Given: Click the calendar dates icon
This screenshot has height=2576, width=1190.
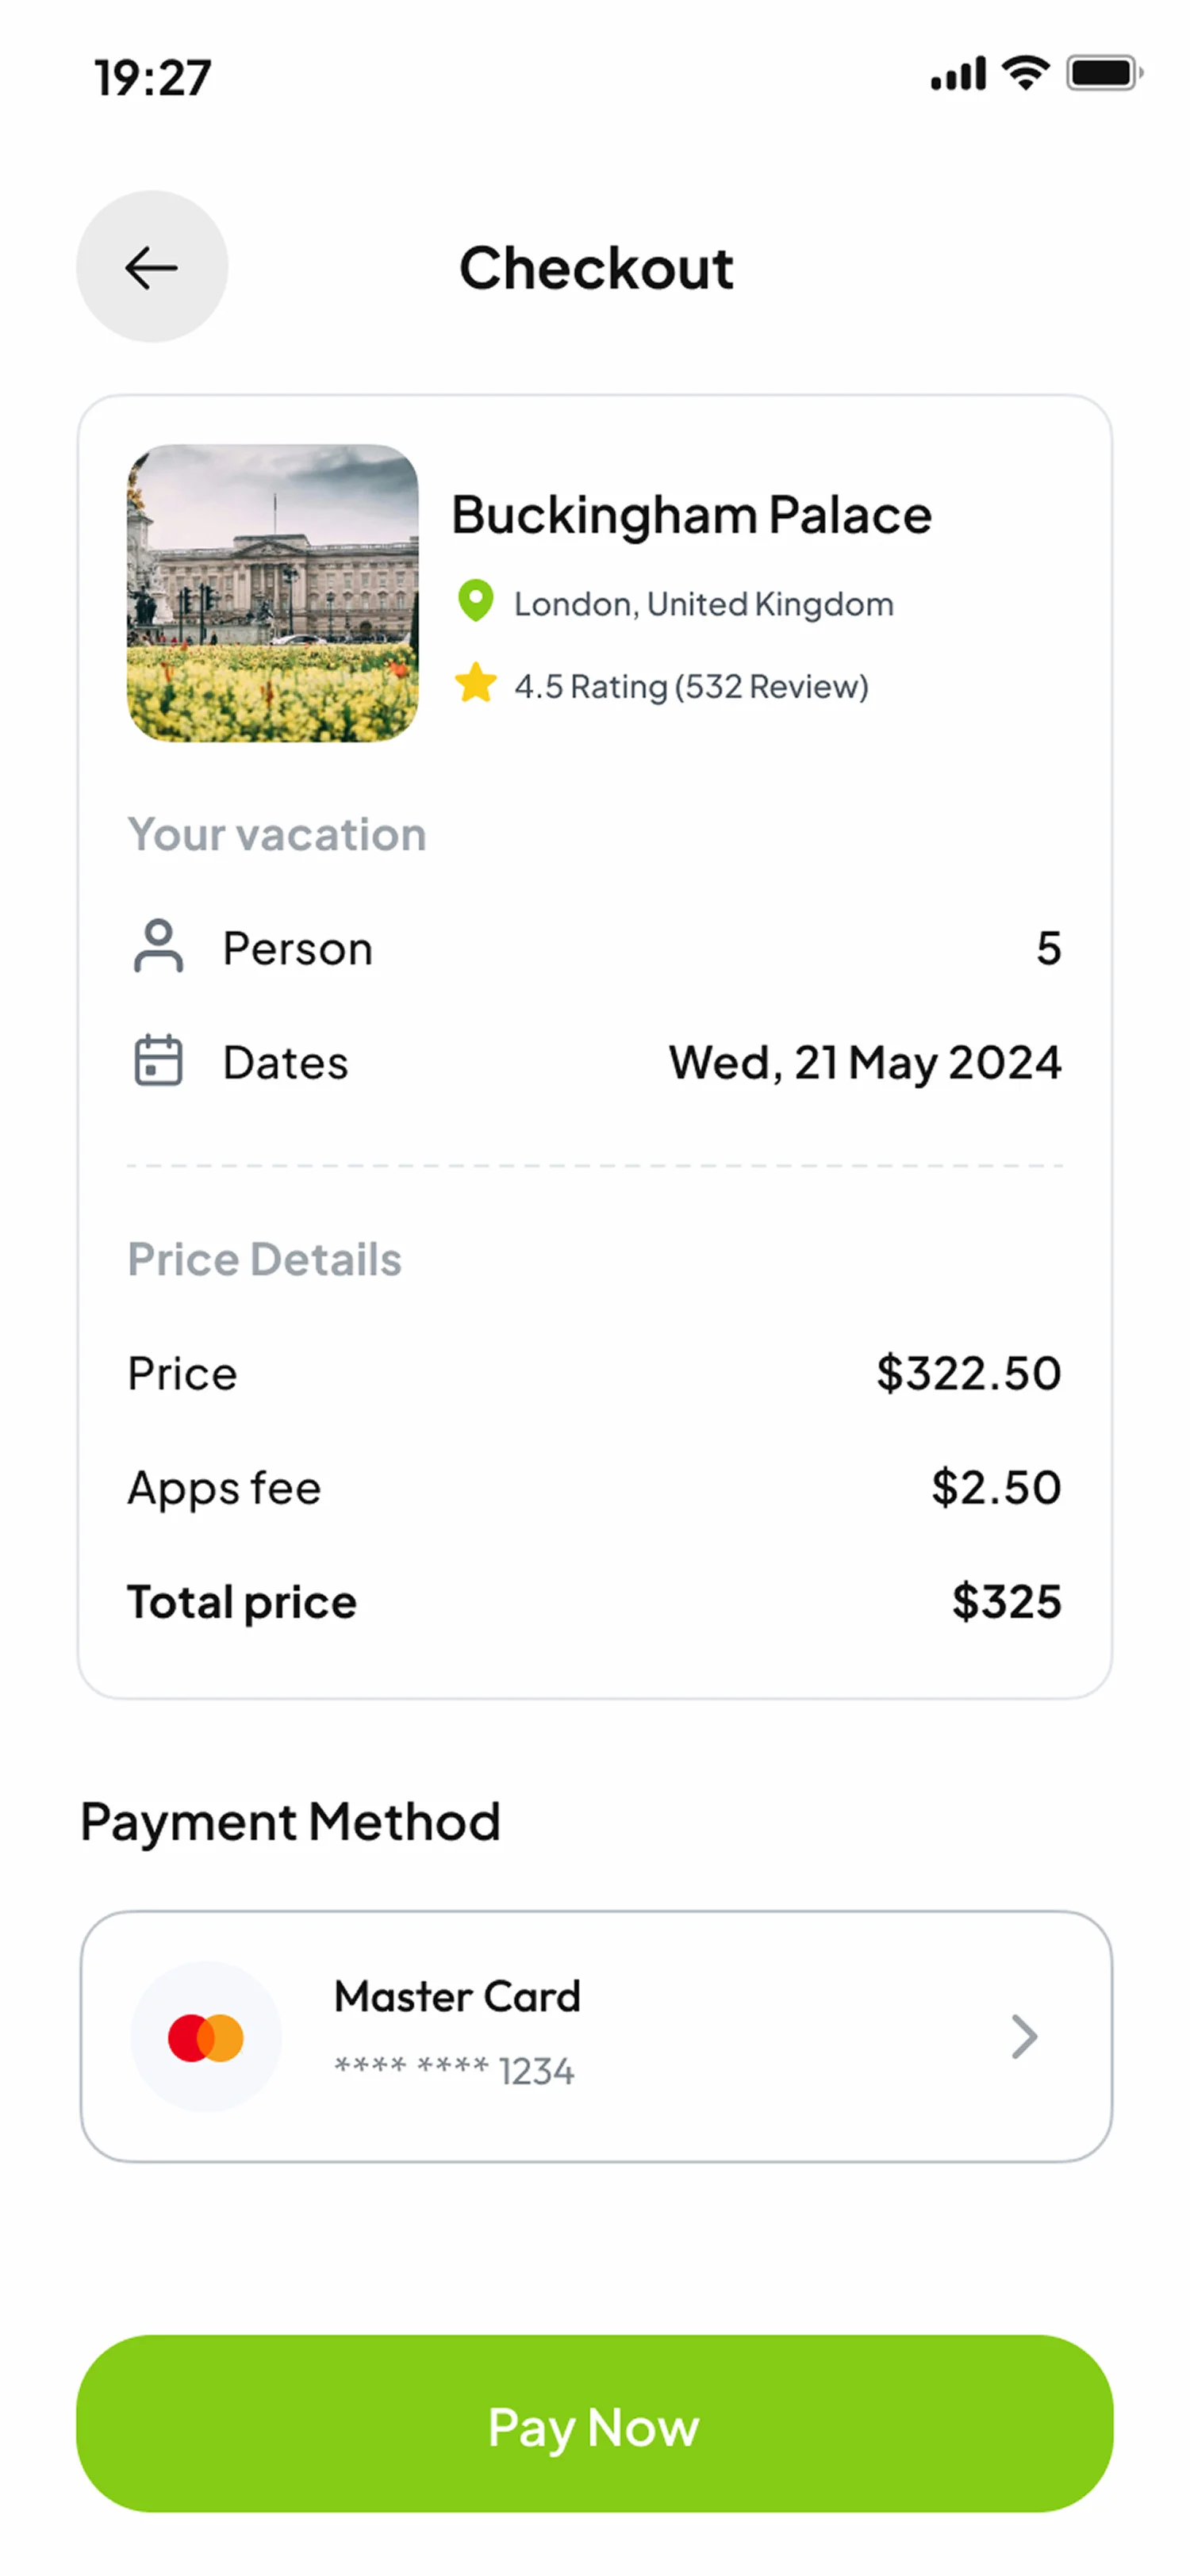Looking at the screenshot, I should pyautogui.click(x=158, y=1061).
